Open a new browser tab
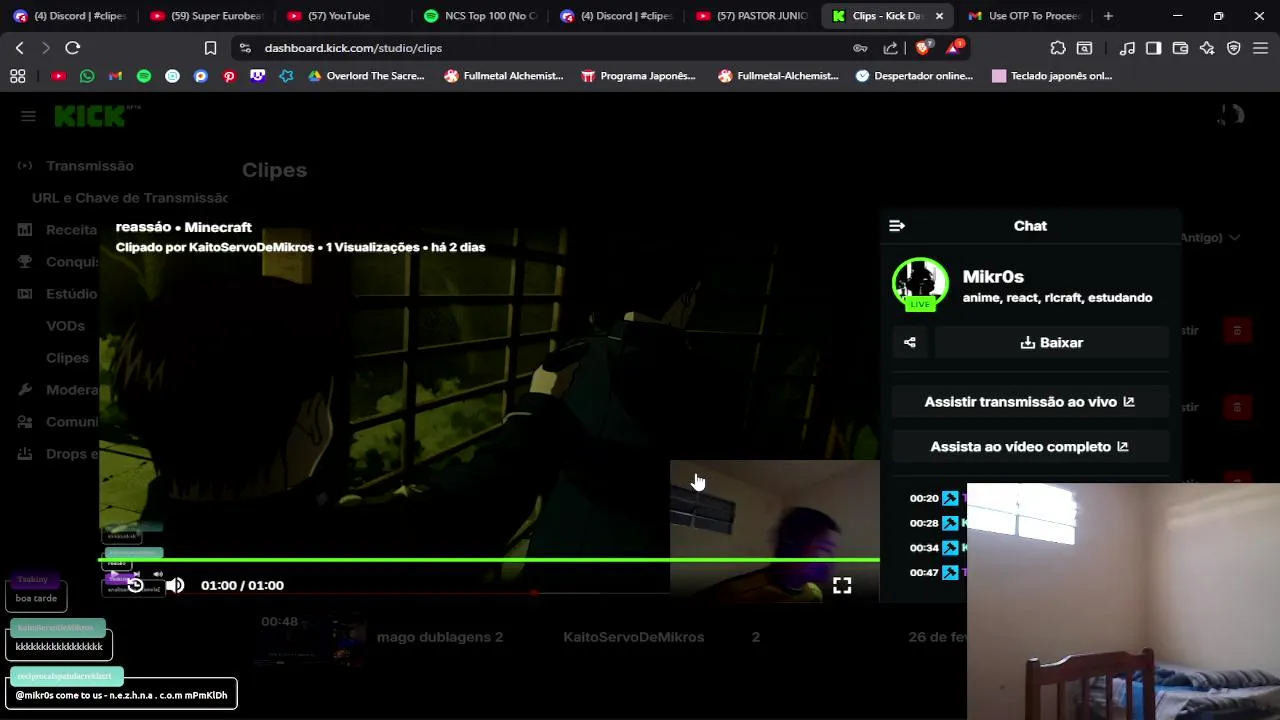 [x=1108, y=16]
